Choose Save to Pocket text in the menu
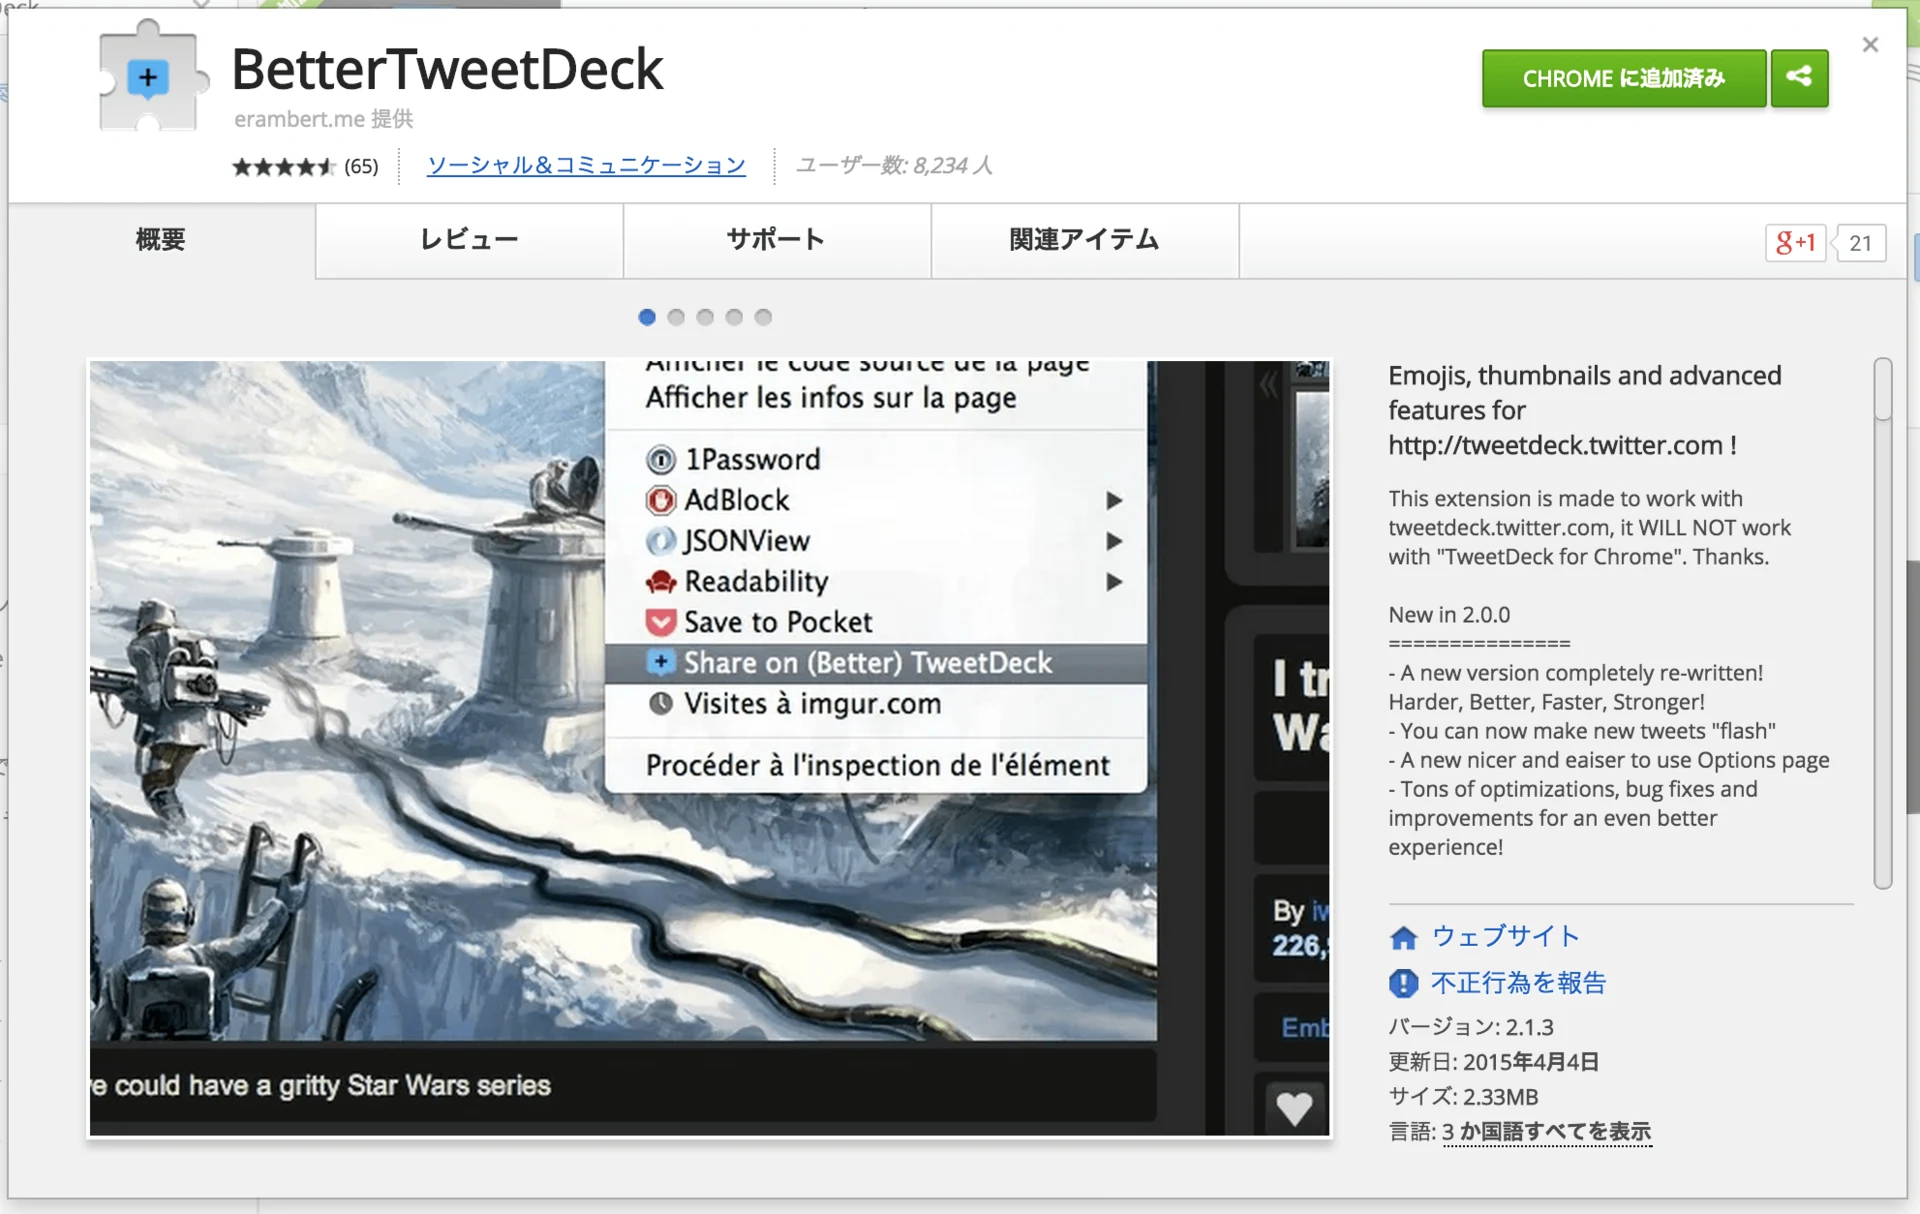Image resolution: width=1920 pixels, height=1214 pixels. (x=778, y=623)
